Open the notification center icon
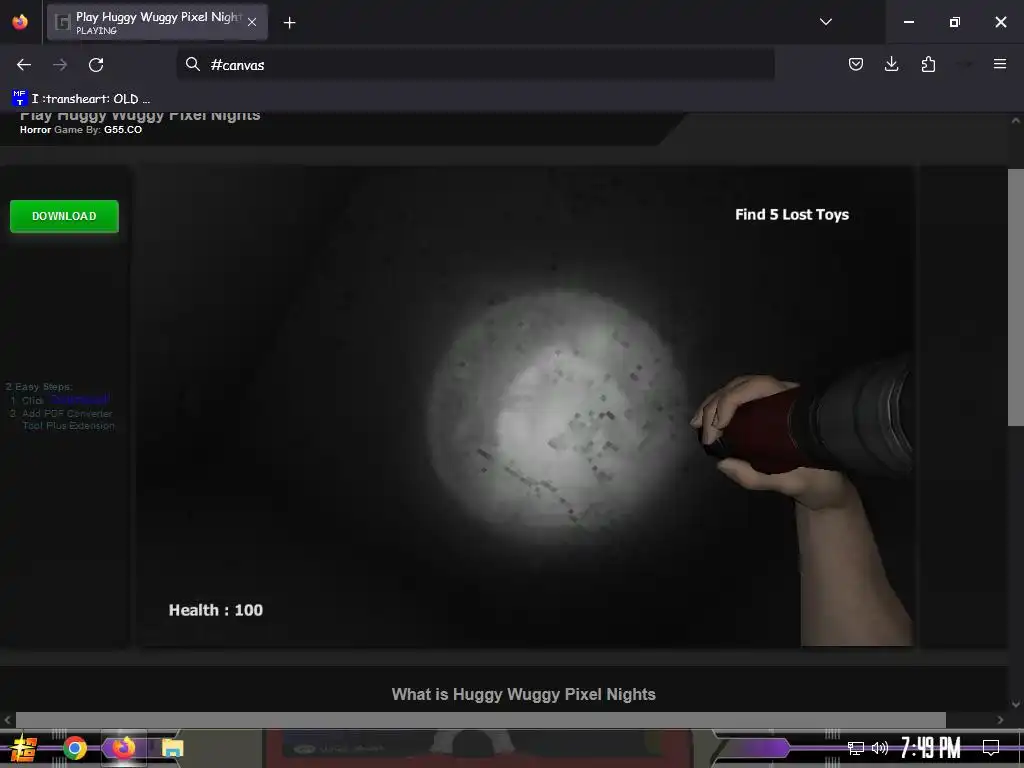Image resolution: width=1024 pixels, height=768 pixels. (x=991, y=748)
